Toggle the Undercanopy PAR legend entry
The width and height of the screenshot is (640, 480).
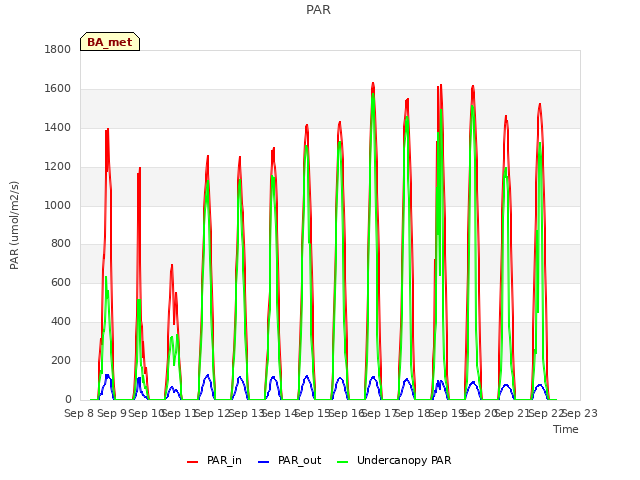click(x=394, y=460)
